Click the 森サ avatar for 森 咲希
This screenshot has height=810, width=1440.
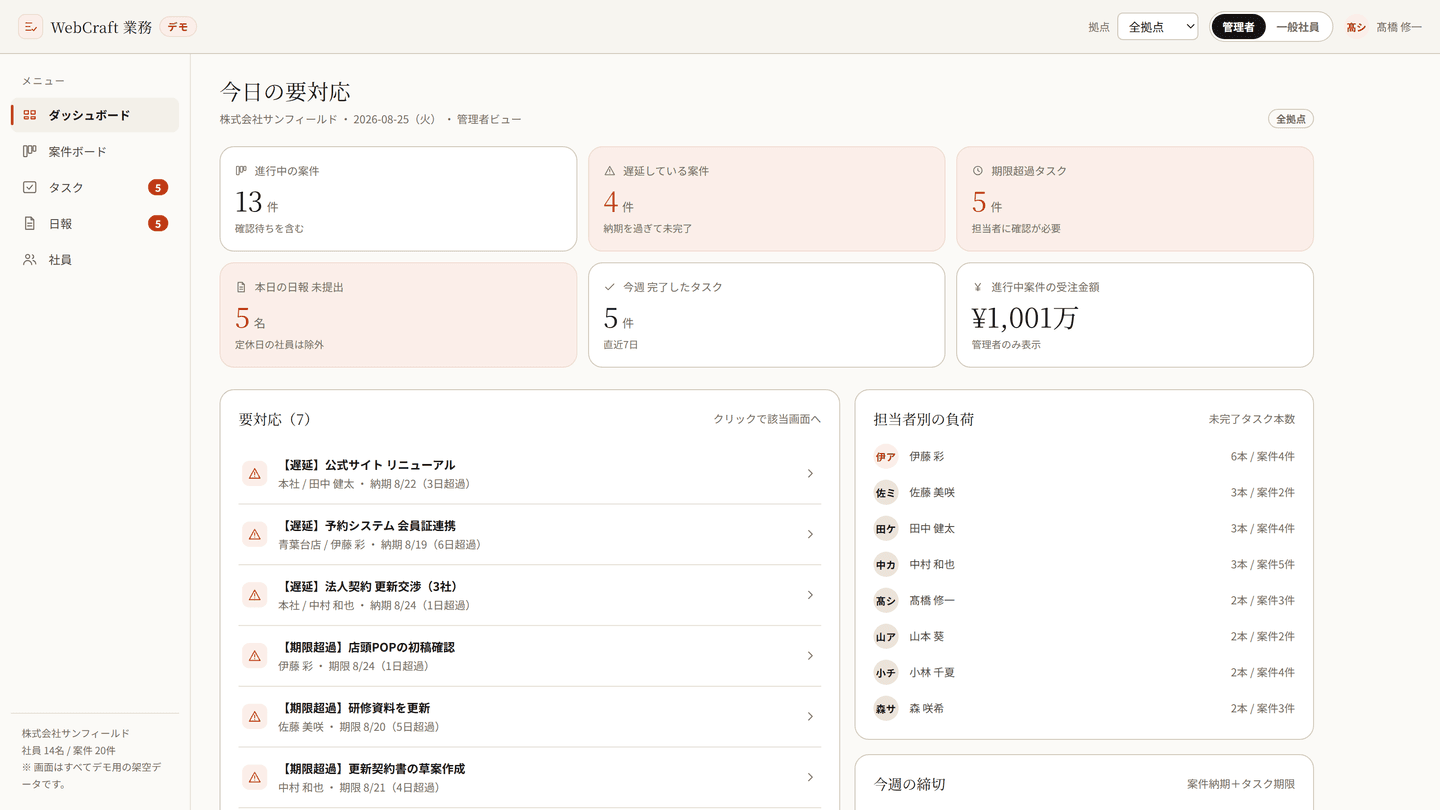(886, 708)
